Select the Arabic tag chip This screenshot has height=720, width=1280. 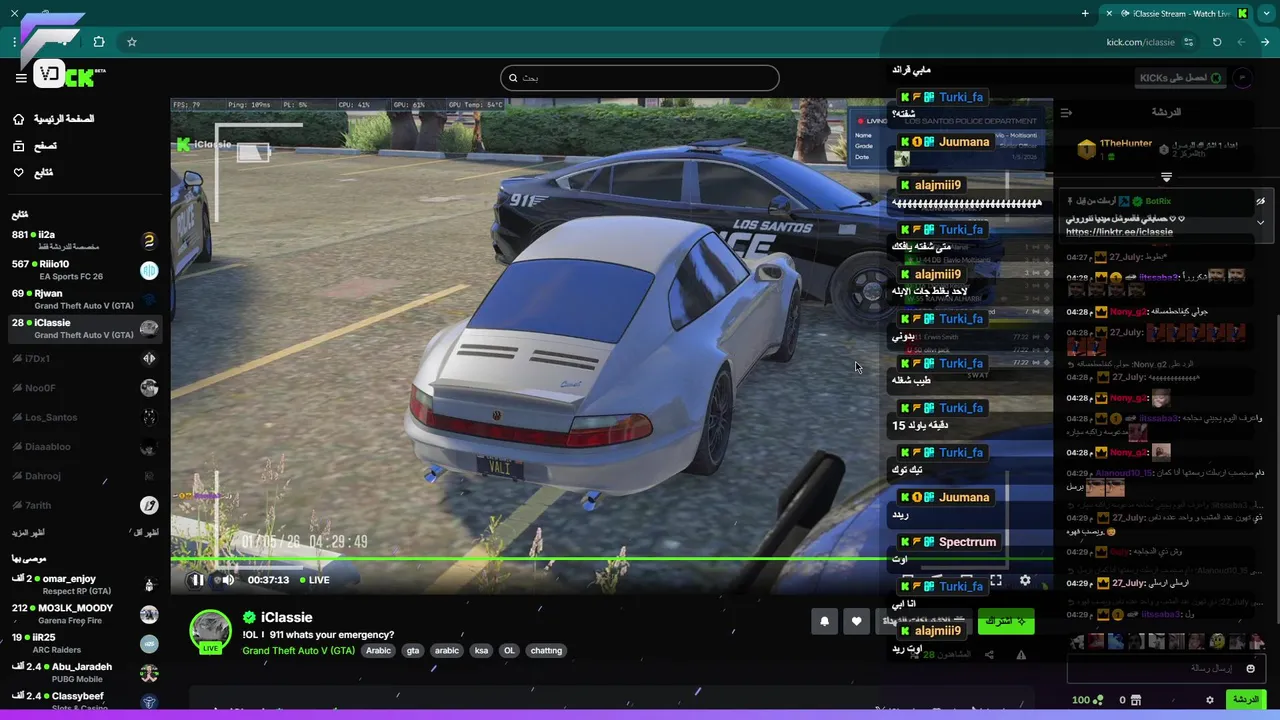tap(378, 650)
